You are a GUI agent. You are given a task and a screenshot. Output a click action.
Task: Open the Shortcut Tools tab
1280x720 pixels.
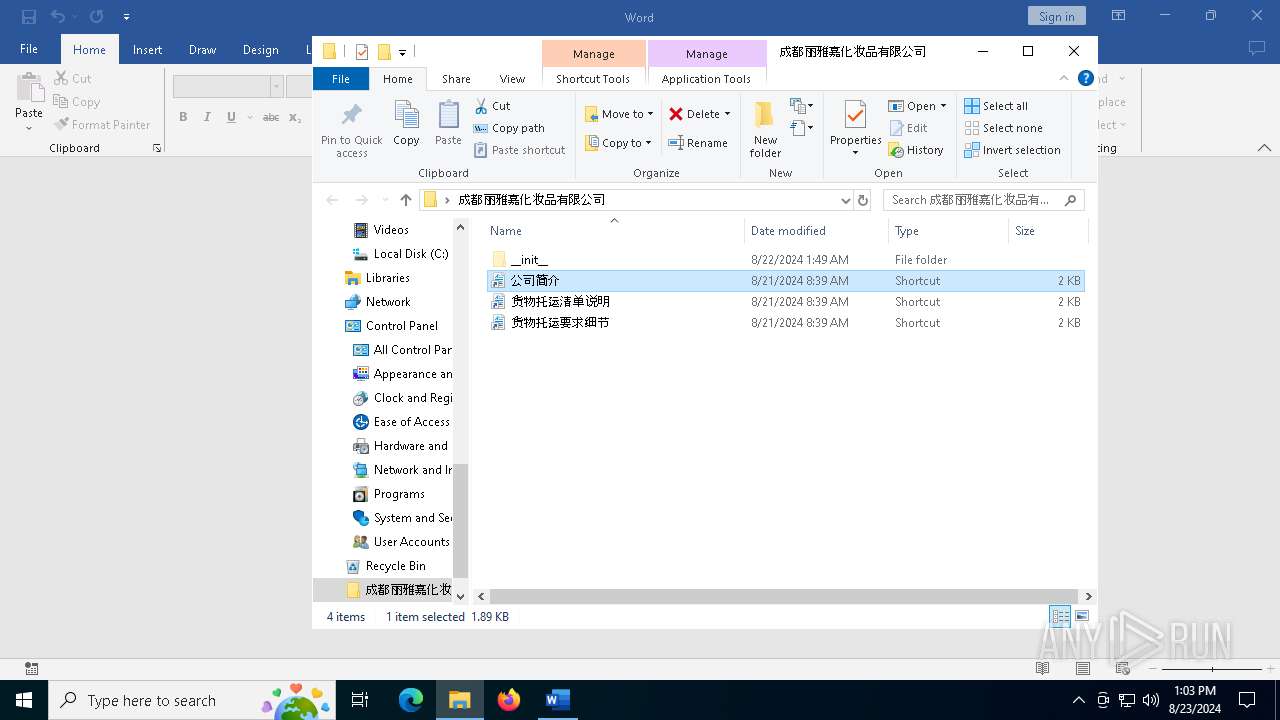click(593, 79)
